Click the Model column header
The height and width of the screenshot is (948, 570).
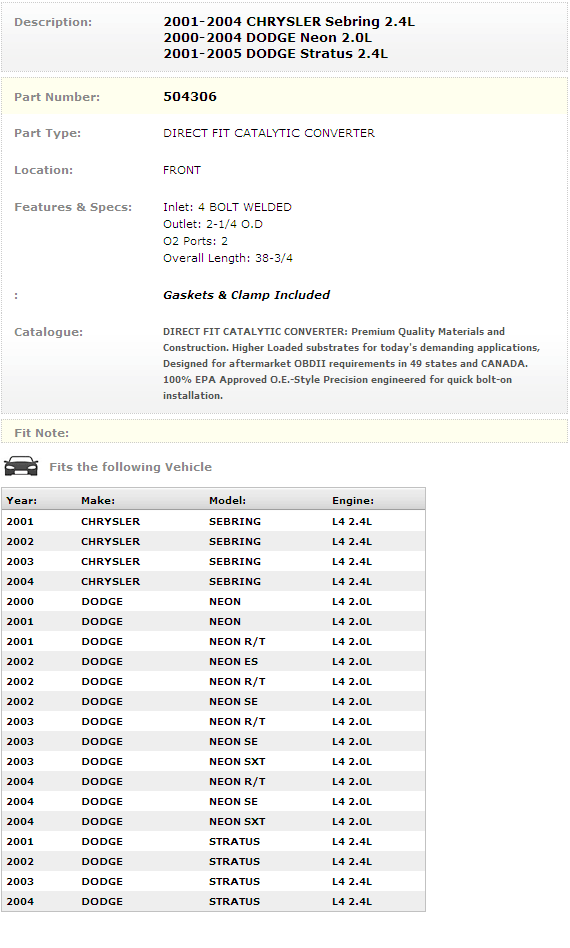point(227,501)
